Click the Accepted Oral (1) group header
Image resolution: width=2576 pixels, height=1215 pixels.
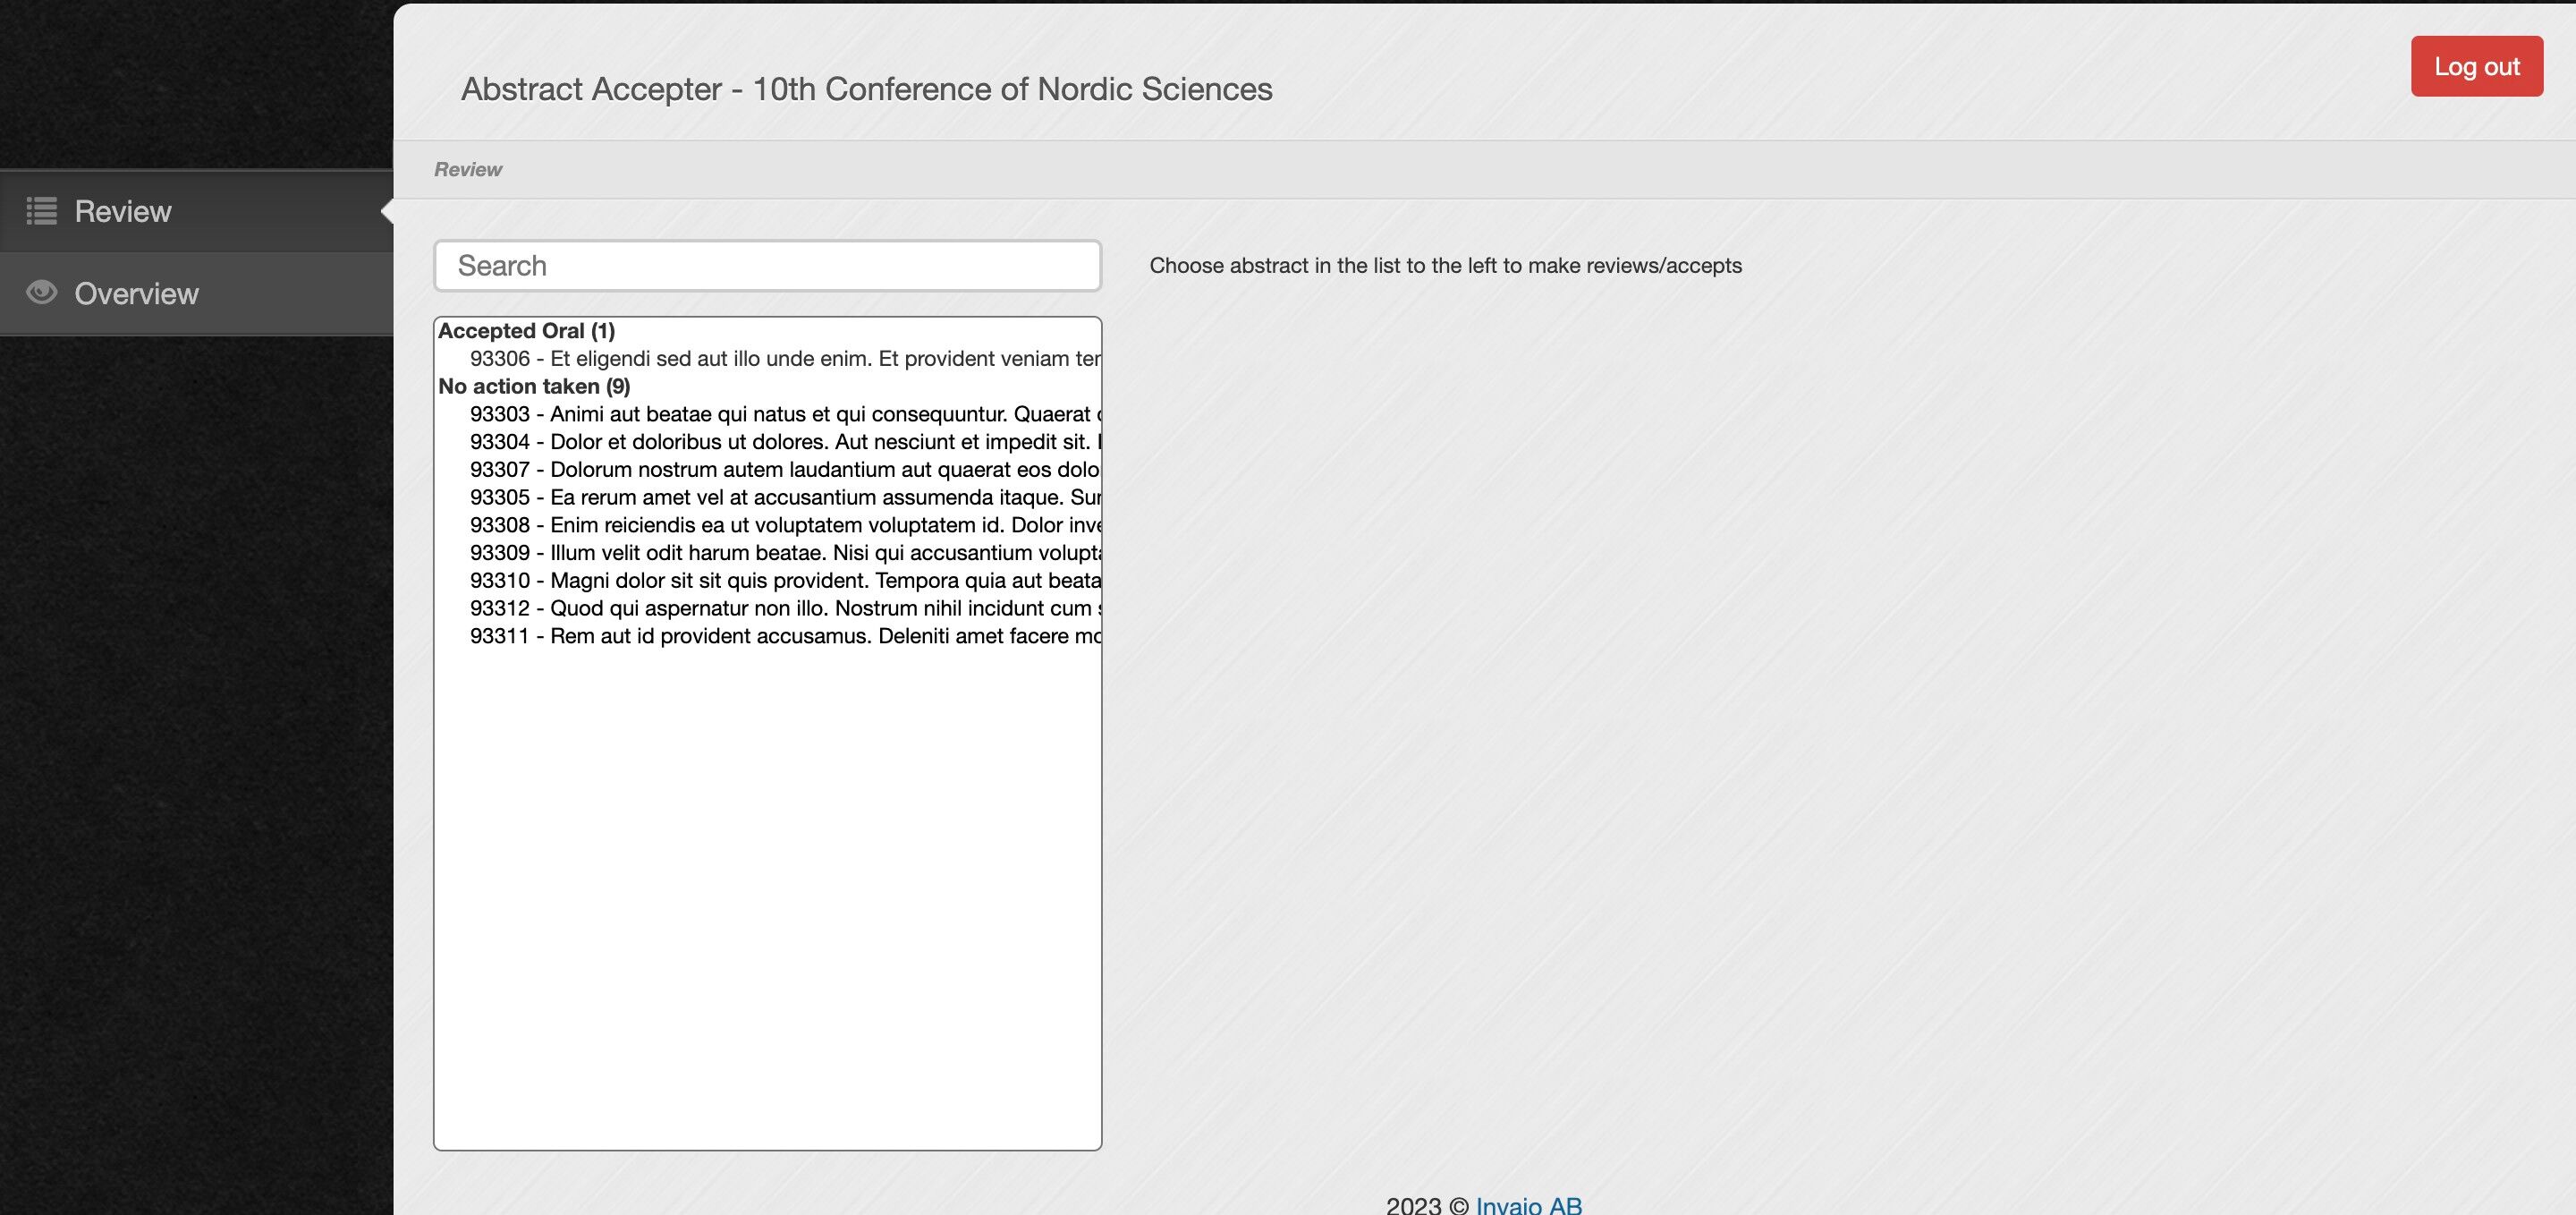526,331
